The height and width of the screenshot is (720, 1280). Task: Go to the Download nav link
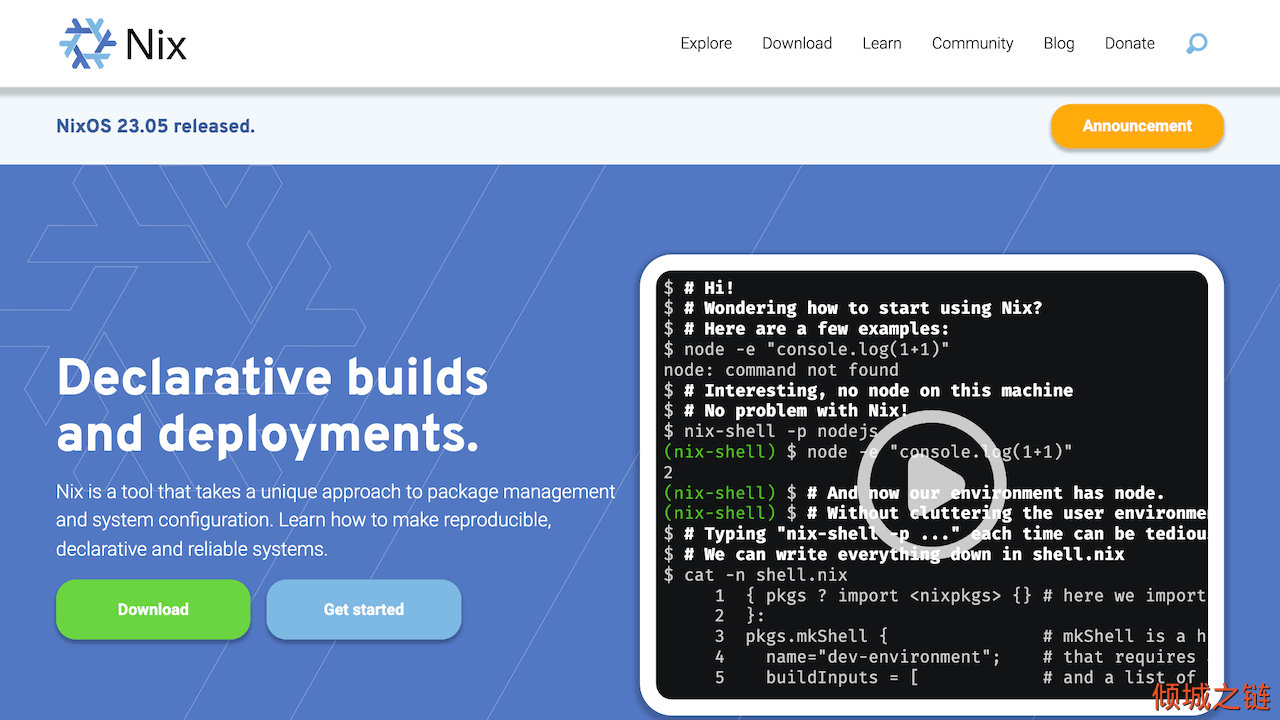coord(797,43)
